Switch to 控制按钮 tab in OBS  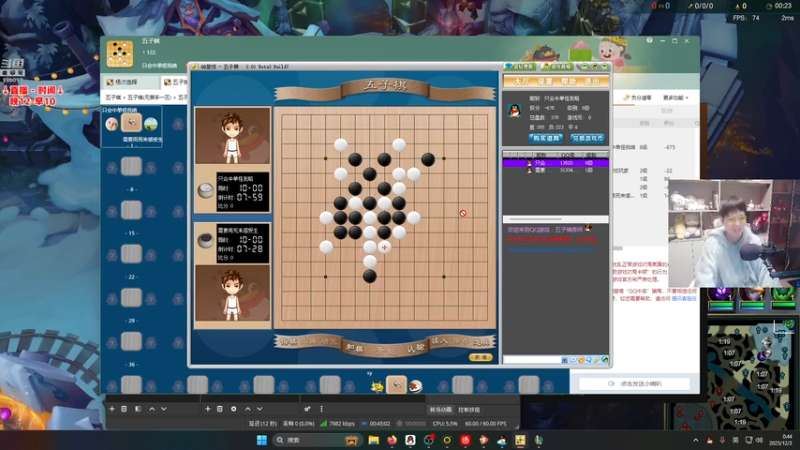(469, 410)
